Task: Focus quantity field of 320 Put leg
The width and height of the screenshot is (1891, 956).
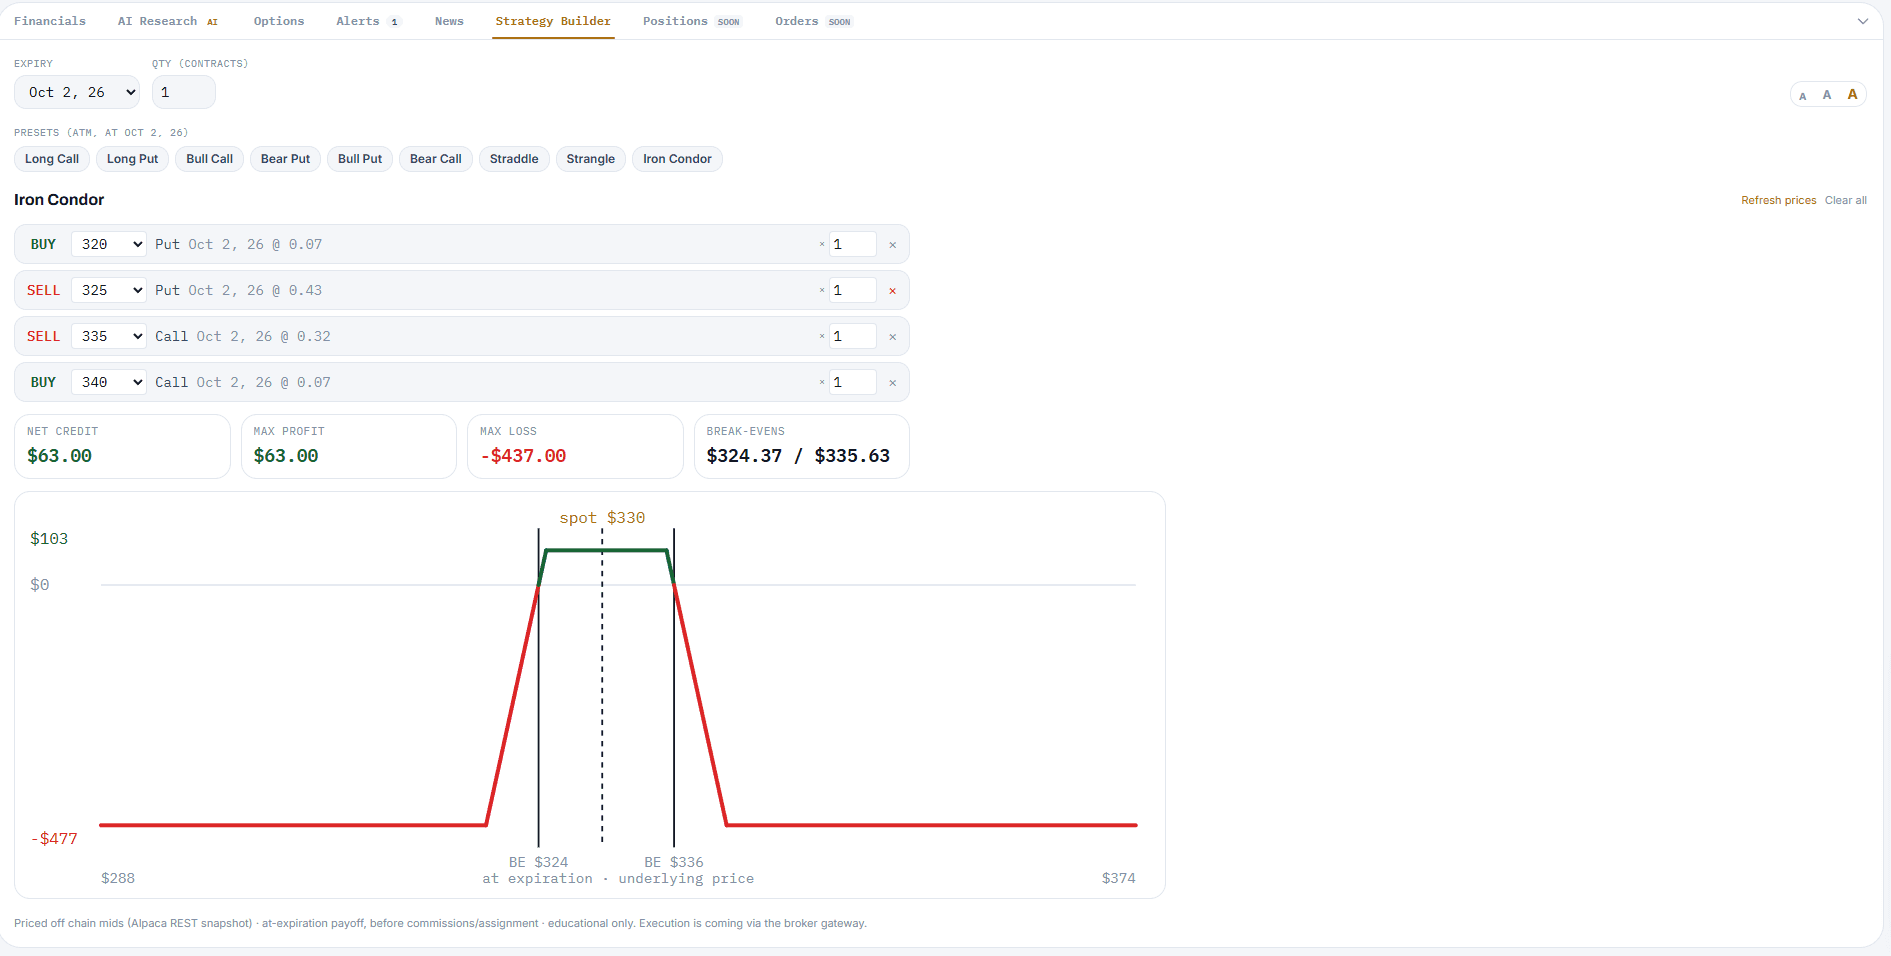Action: tap(853, 244)
